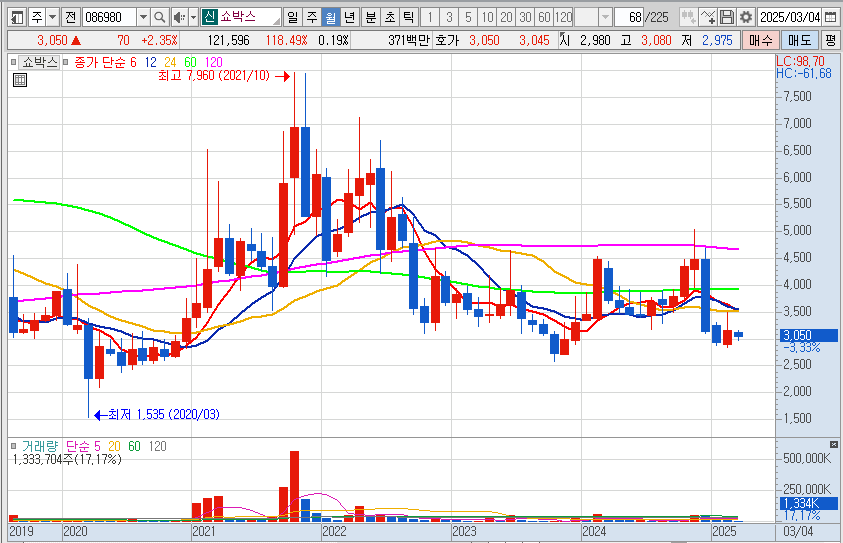Click the bid price 3,045

click(534, 40)
